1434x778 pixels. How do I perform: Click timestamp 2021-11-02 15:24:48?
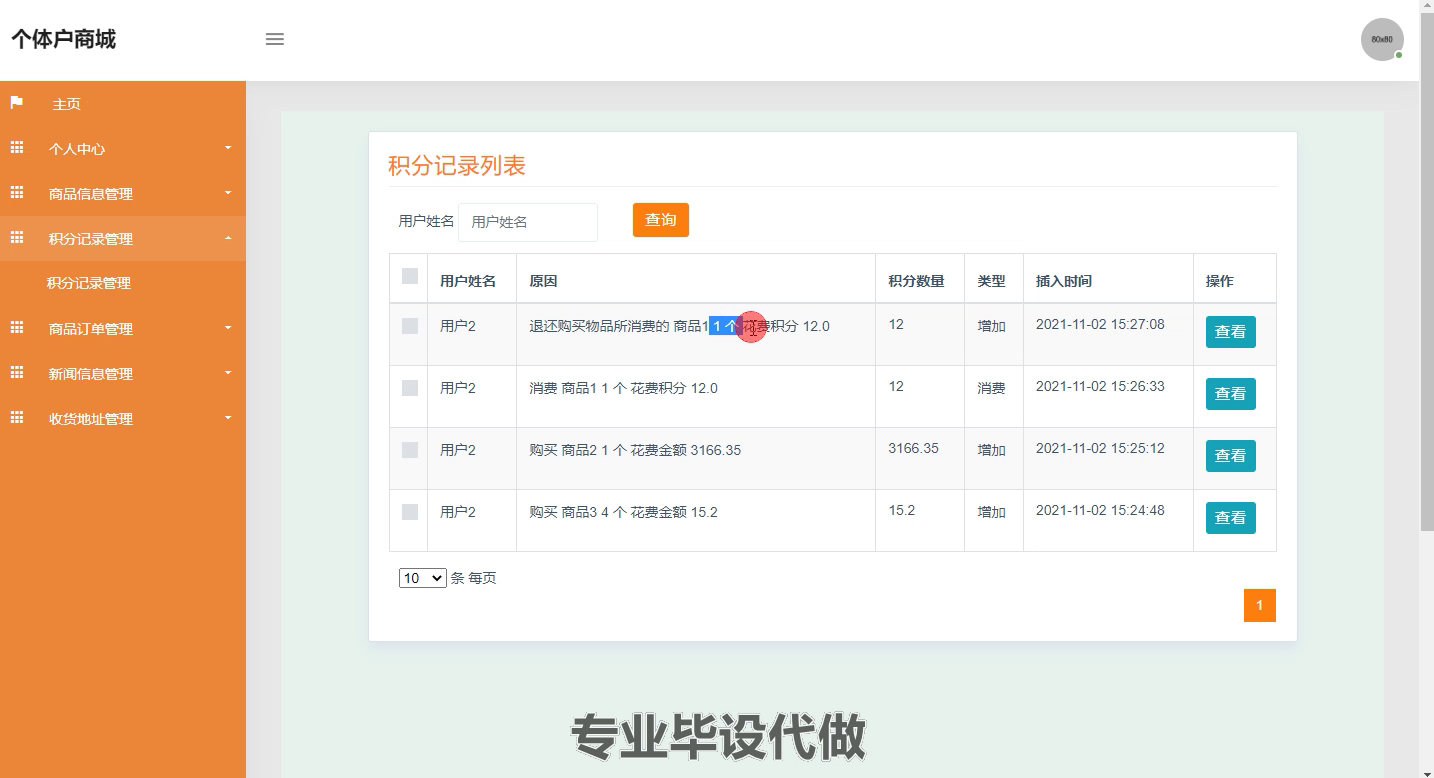click(x=1100, y=510)
